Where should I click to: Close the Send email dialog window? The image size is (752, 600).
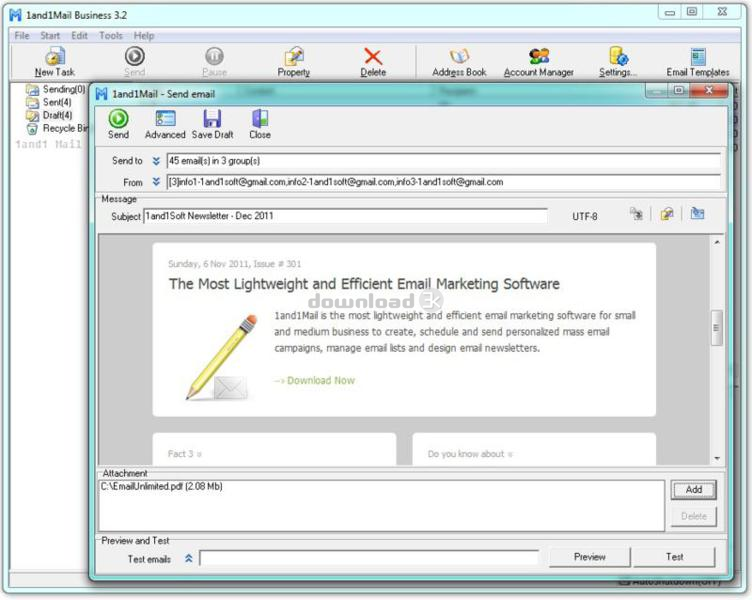(709, 90)
